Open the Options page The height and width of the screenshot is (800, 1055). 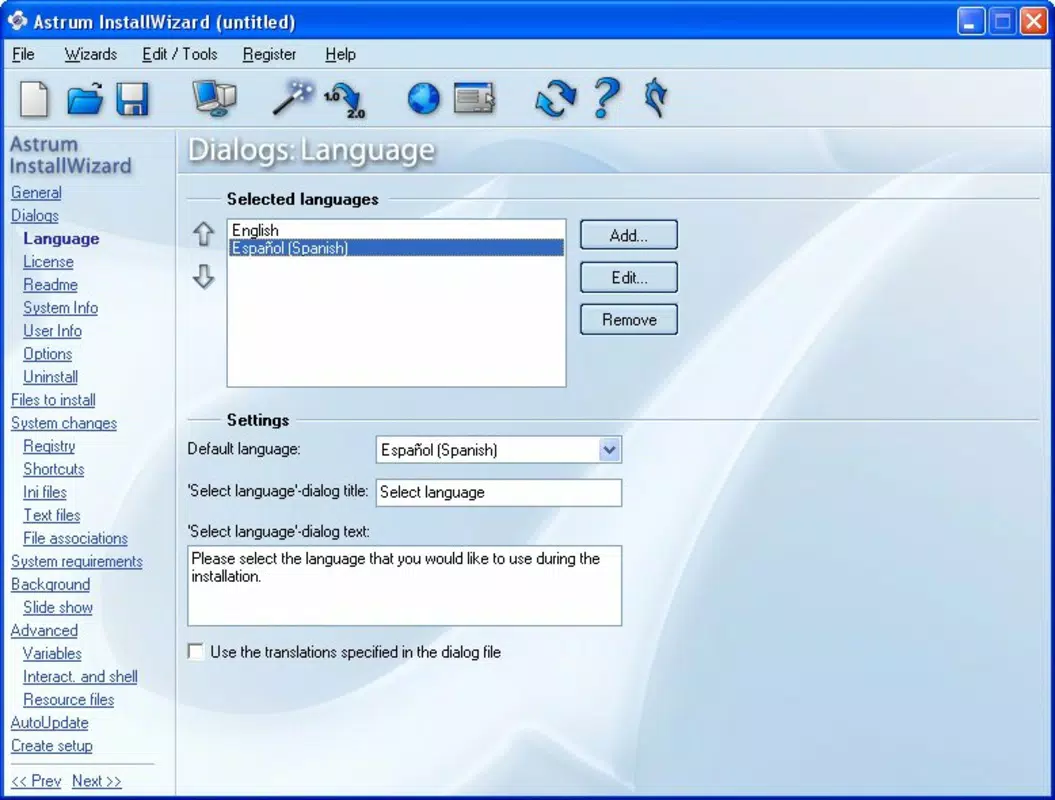pos(48,354)
